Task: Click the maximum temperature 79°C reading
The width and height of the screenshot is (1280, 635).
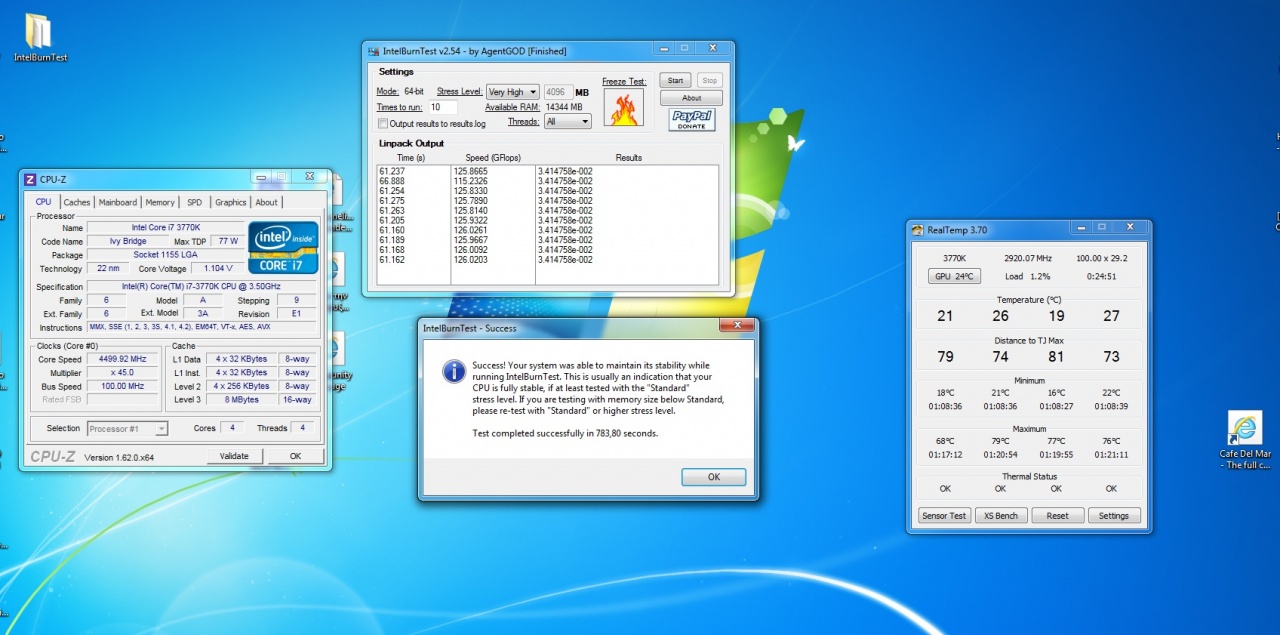Action: point(1000,441)
